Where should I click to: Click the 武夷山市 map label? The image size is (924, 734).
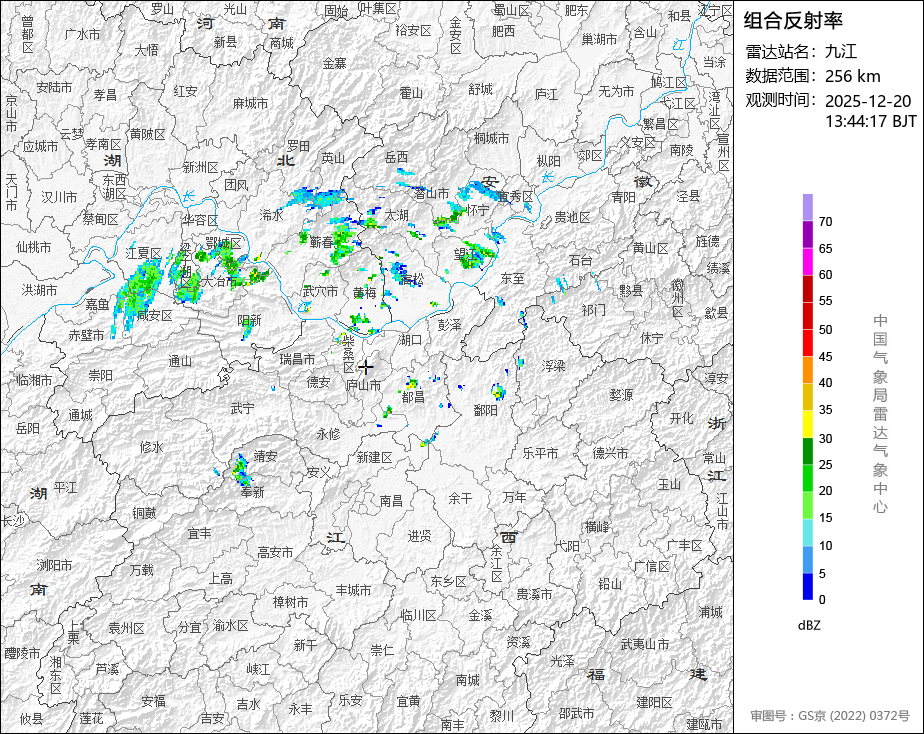tap(645, 644)
